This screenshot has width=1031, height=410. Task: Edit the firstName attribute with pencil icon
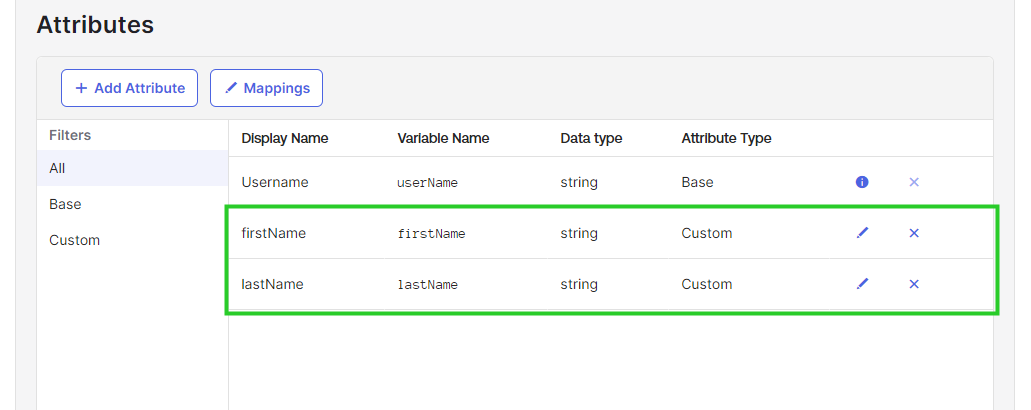862,233
